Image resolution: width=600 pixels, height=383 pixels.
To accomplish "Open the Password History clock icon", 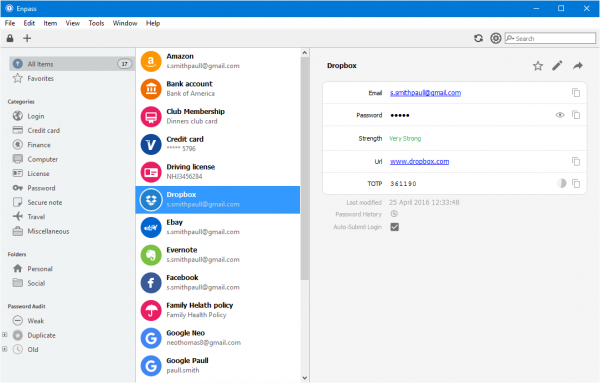I will pos(394,214).
